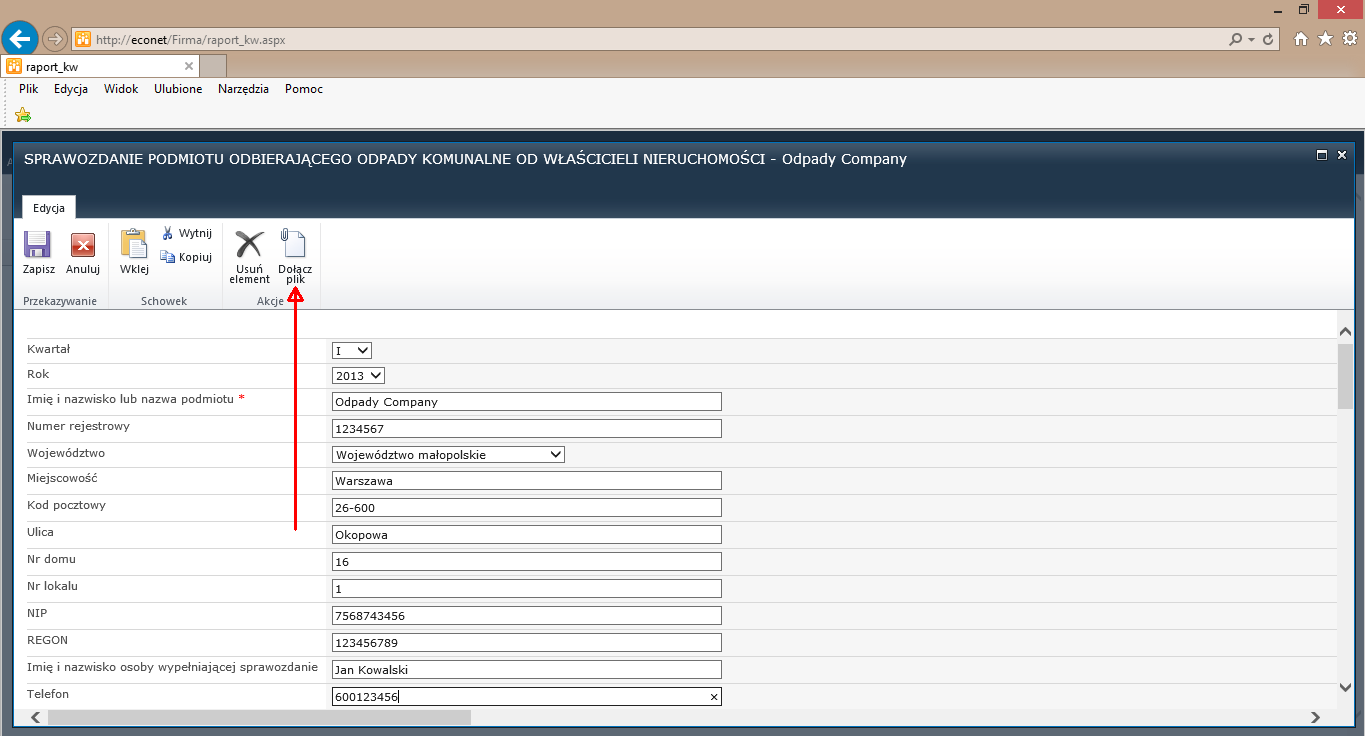Click the Miejscowość field

coord(526,481)
